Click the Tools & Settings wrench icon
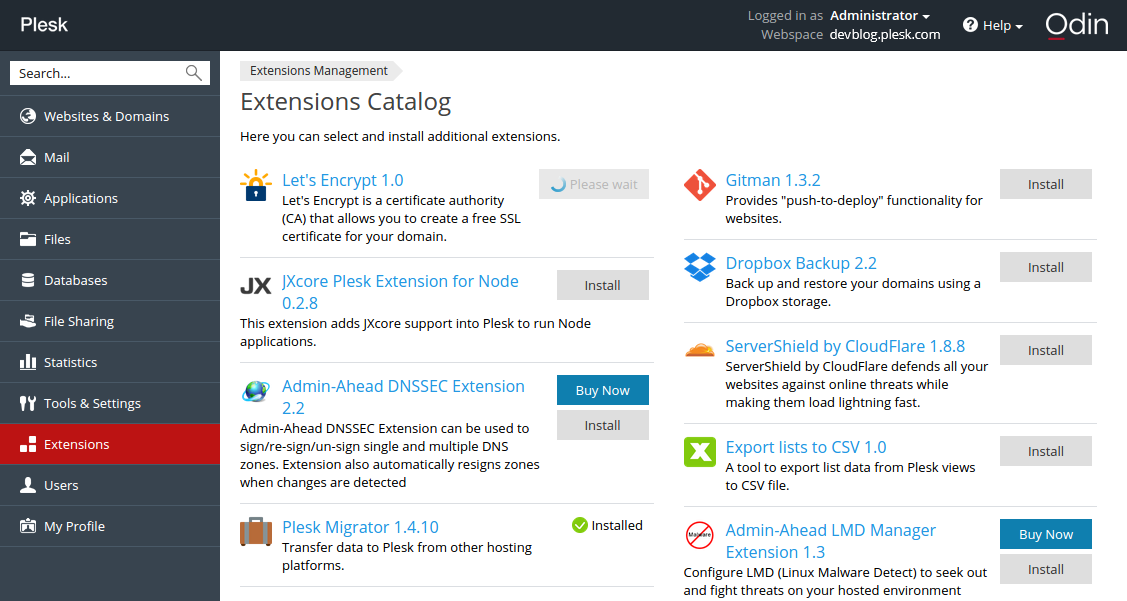 click(28, 403)
